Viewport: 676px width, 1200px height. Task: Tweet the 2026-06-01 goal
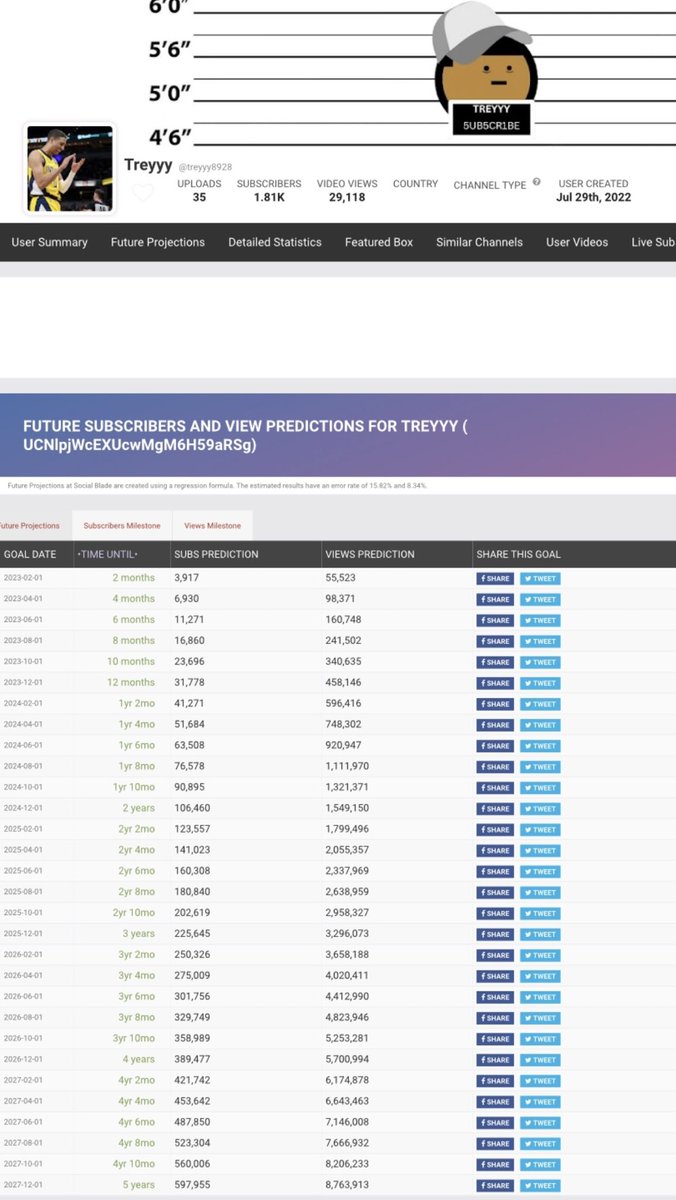tap(540, 997)
